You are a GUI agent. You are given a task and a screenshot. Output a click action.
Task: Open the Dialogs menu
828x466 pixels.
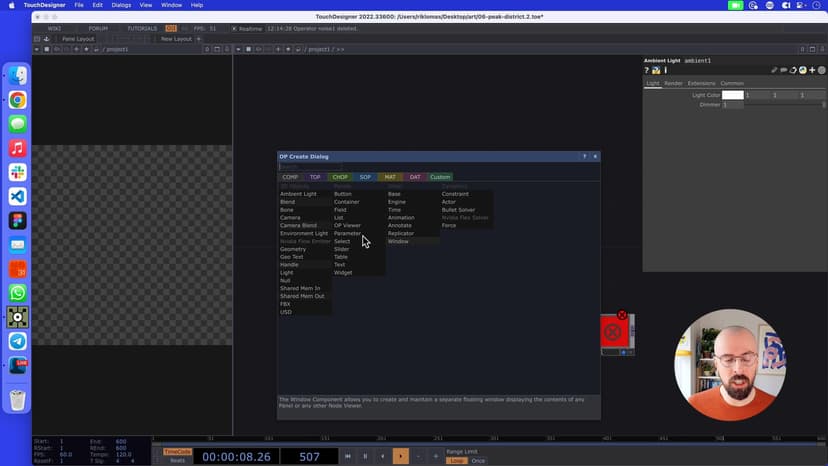click(x=121, y=5)
